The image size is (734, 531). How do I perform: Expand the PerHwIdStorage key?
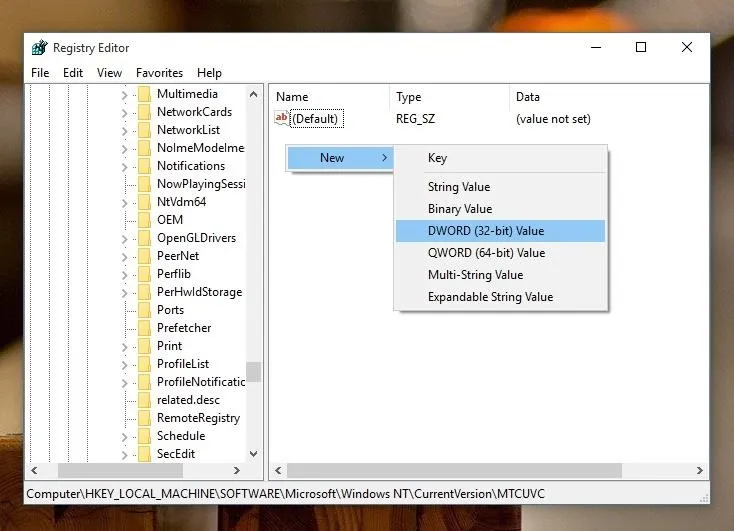click(x=124, y=293)
